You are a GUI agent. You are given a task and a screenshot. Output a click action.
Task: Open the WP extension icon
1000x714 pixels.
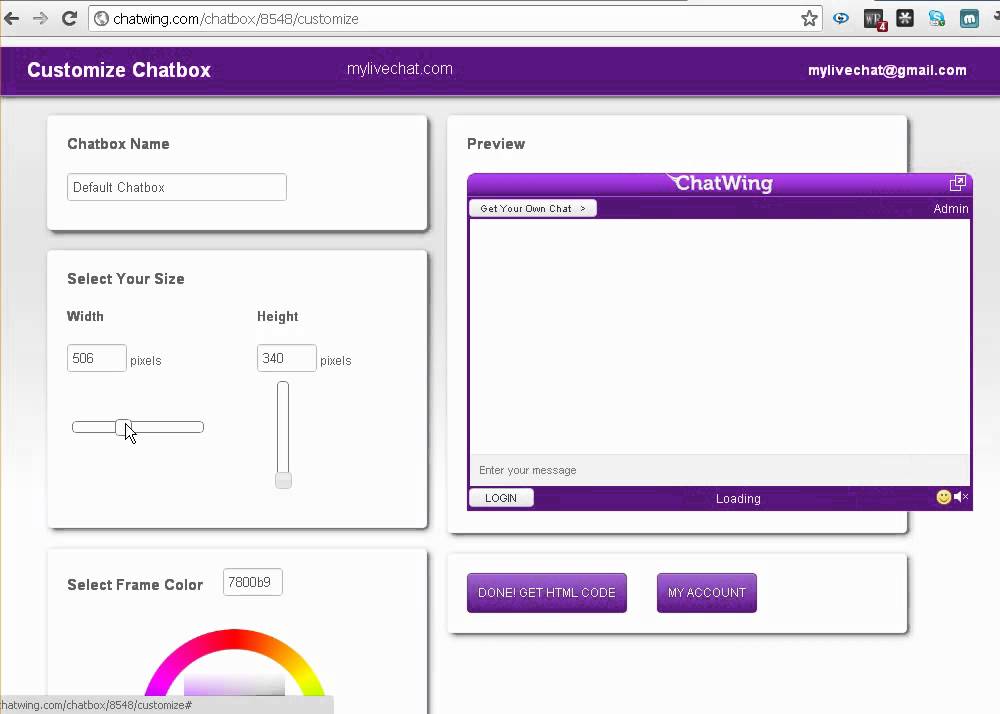(874, 19)
